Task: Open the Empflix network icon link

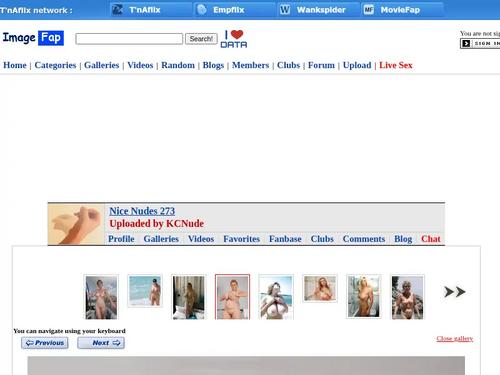Action: coord(202,10)
